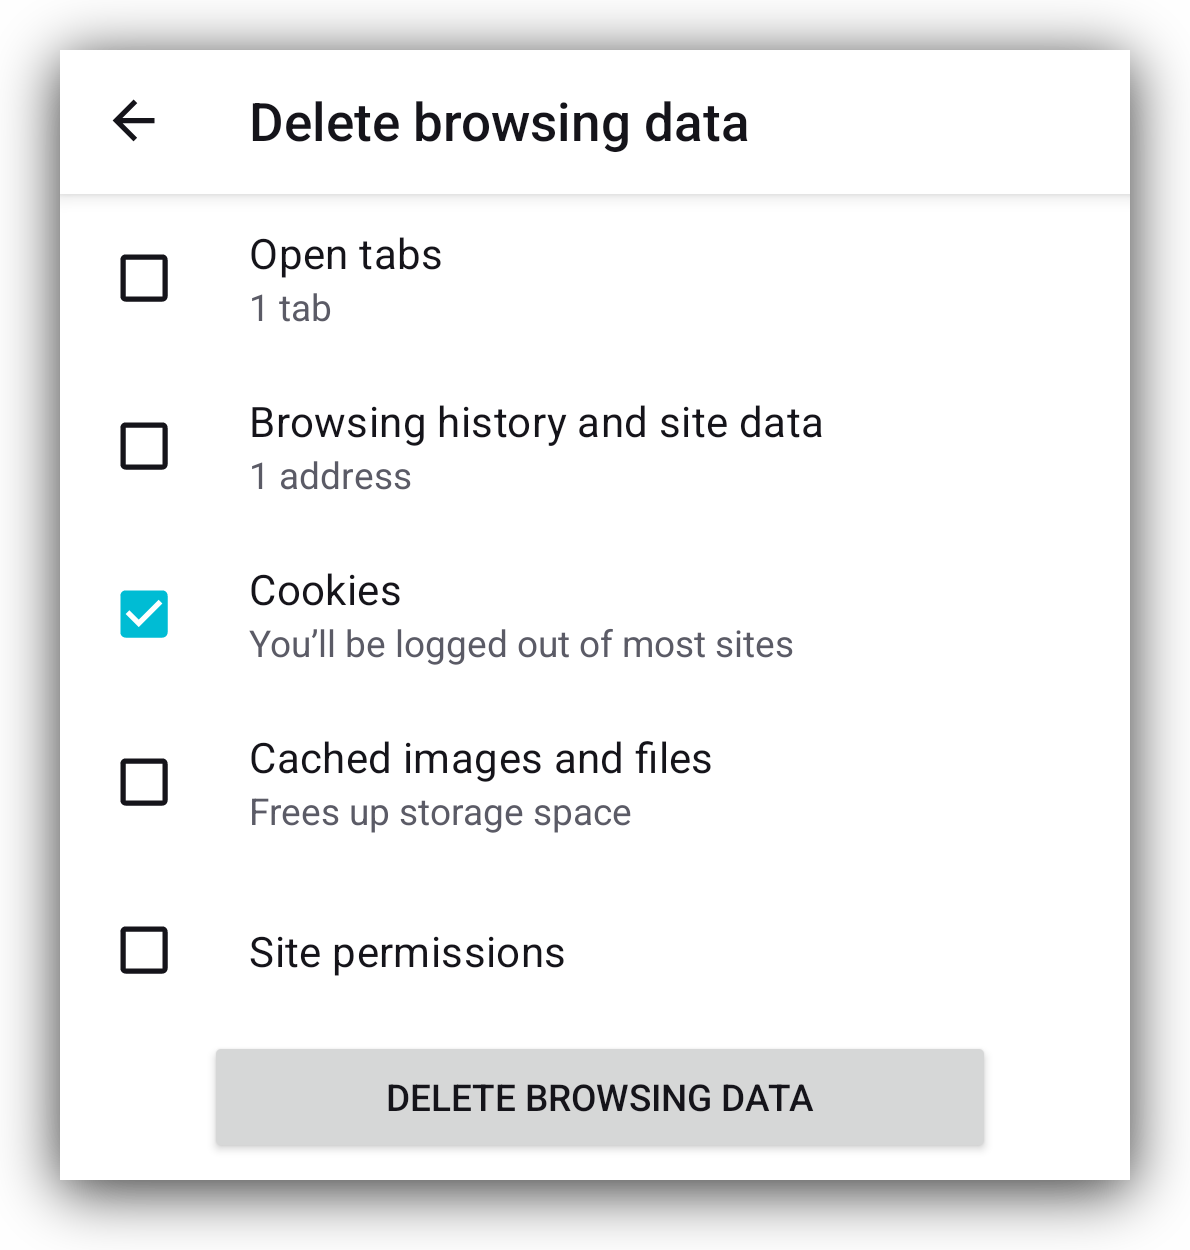Click the Cached images and files label
1190x1250 pixels.
click(480, 760)
